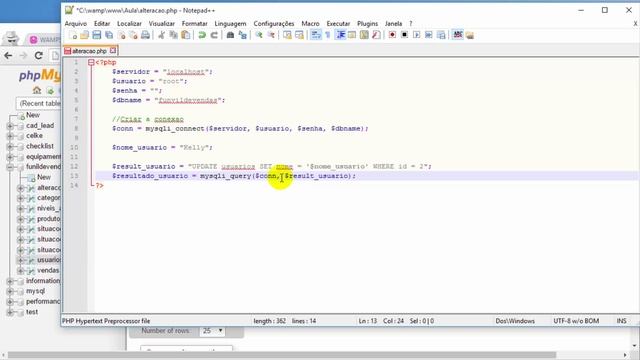640x360 pixels.
Task: Click the browser horizontal scrollbar at bottom
Action: 282,355
